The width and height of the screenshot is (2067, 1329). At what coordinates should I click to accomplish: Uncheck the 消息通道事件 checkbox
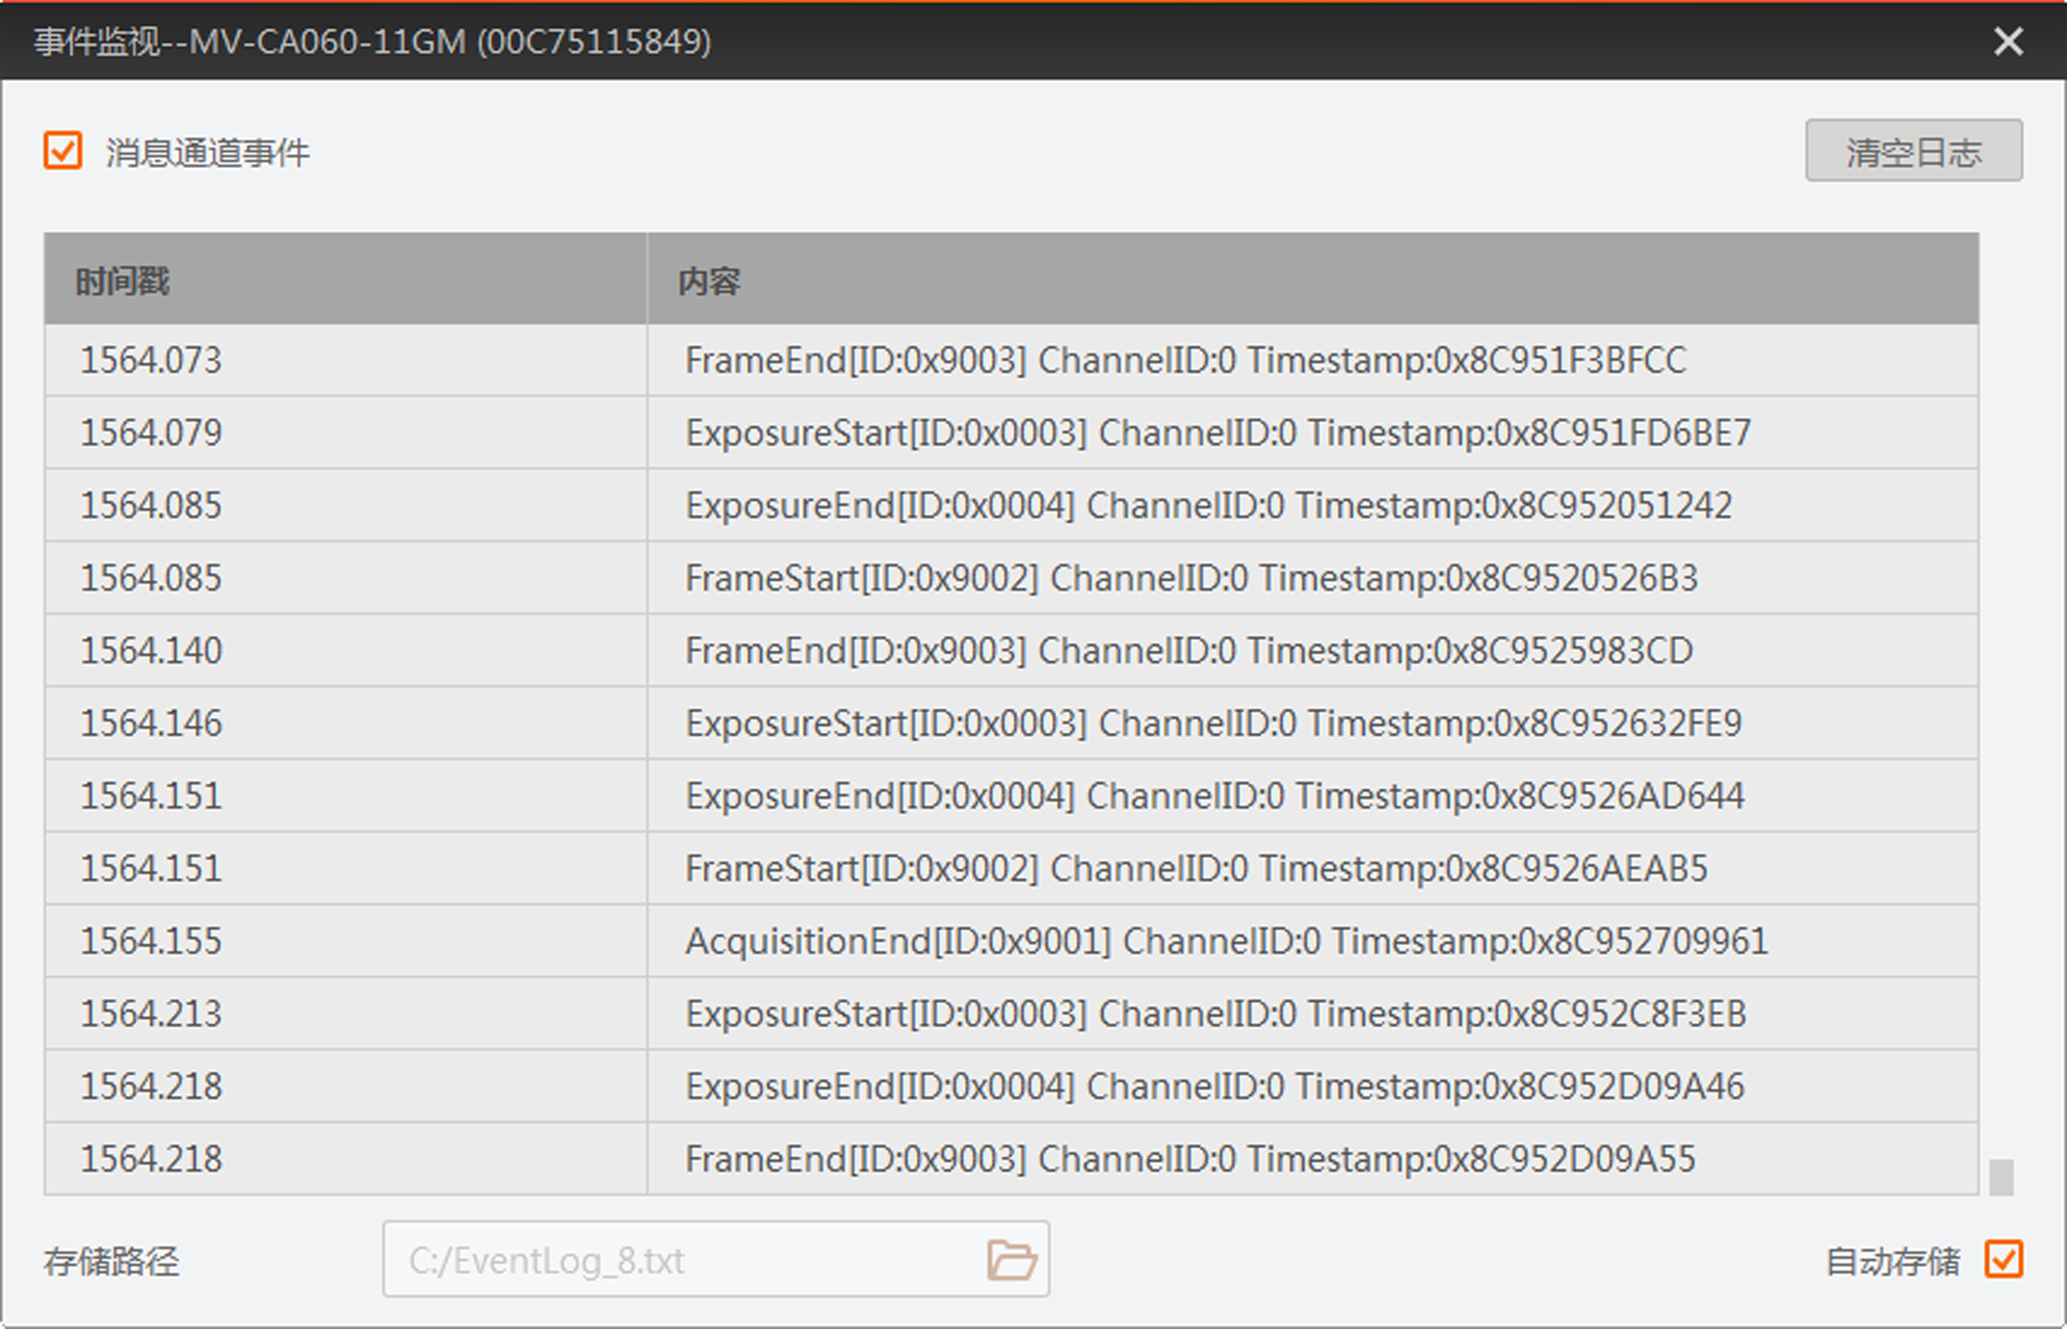(63, 151)
